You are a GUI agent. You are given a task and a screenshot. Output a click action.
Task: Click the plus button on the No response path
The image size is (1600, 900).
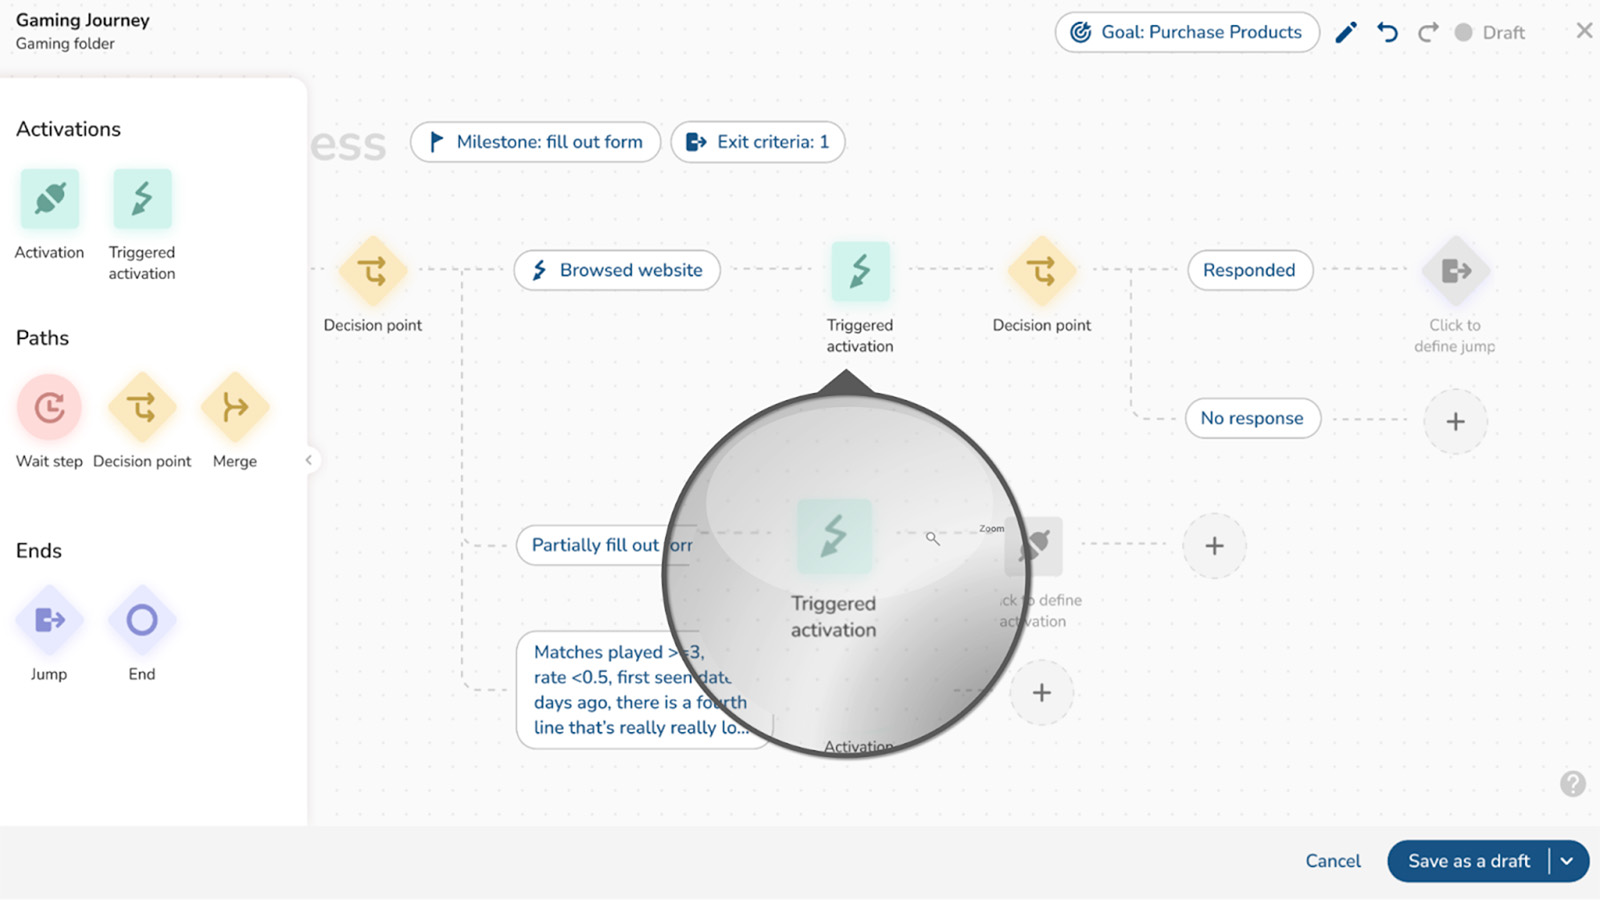(x=1455, y=421)
